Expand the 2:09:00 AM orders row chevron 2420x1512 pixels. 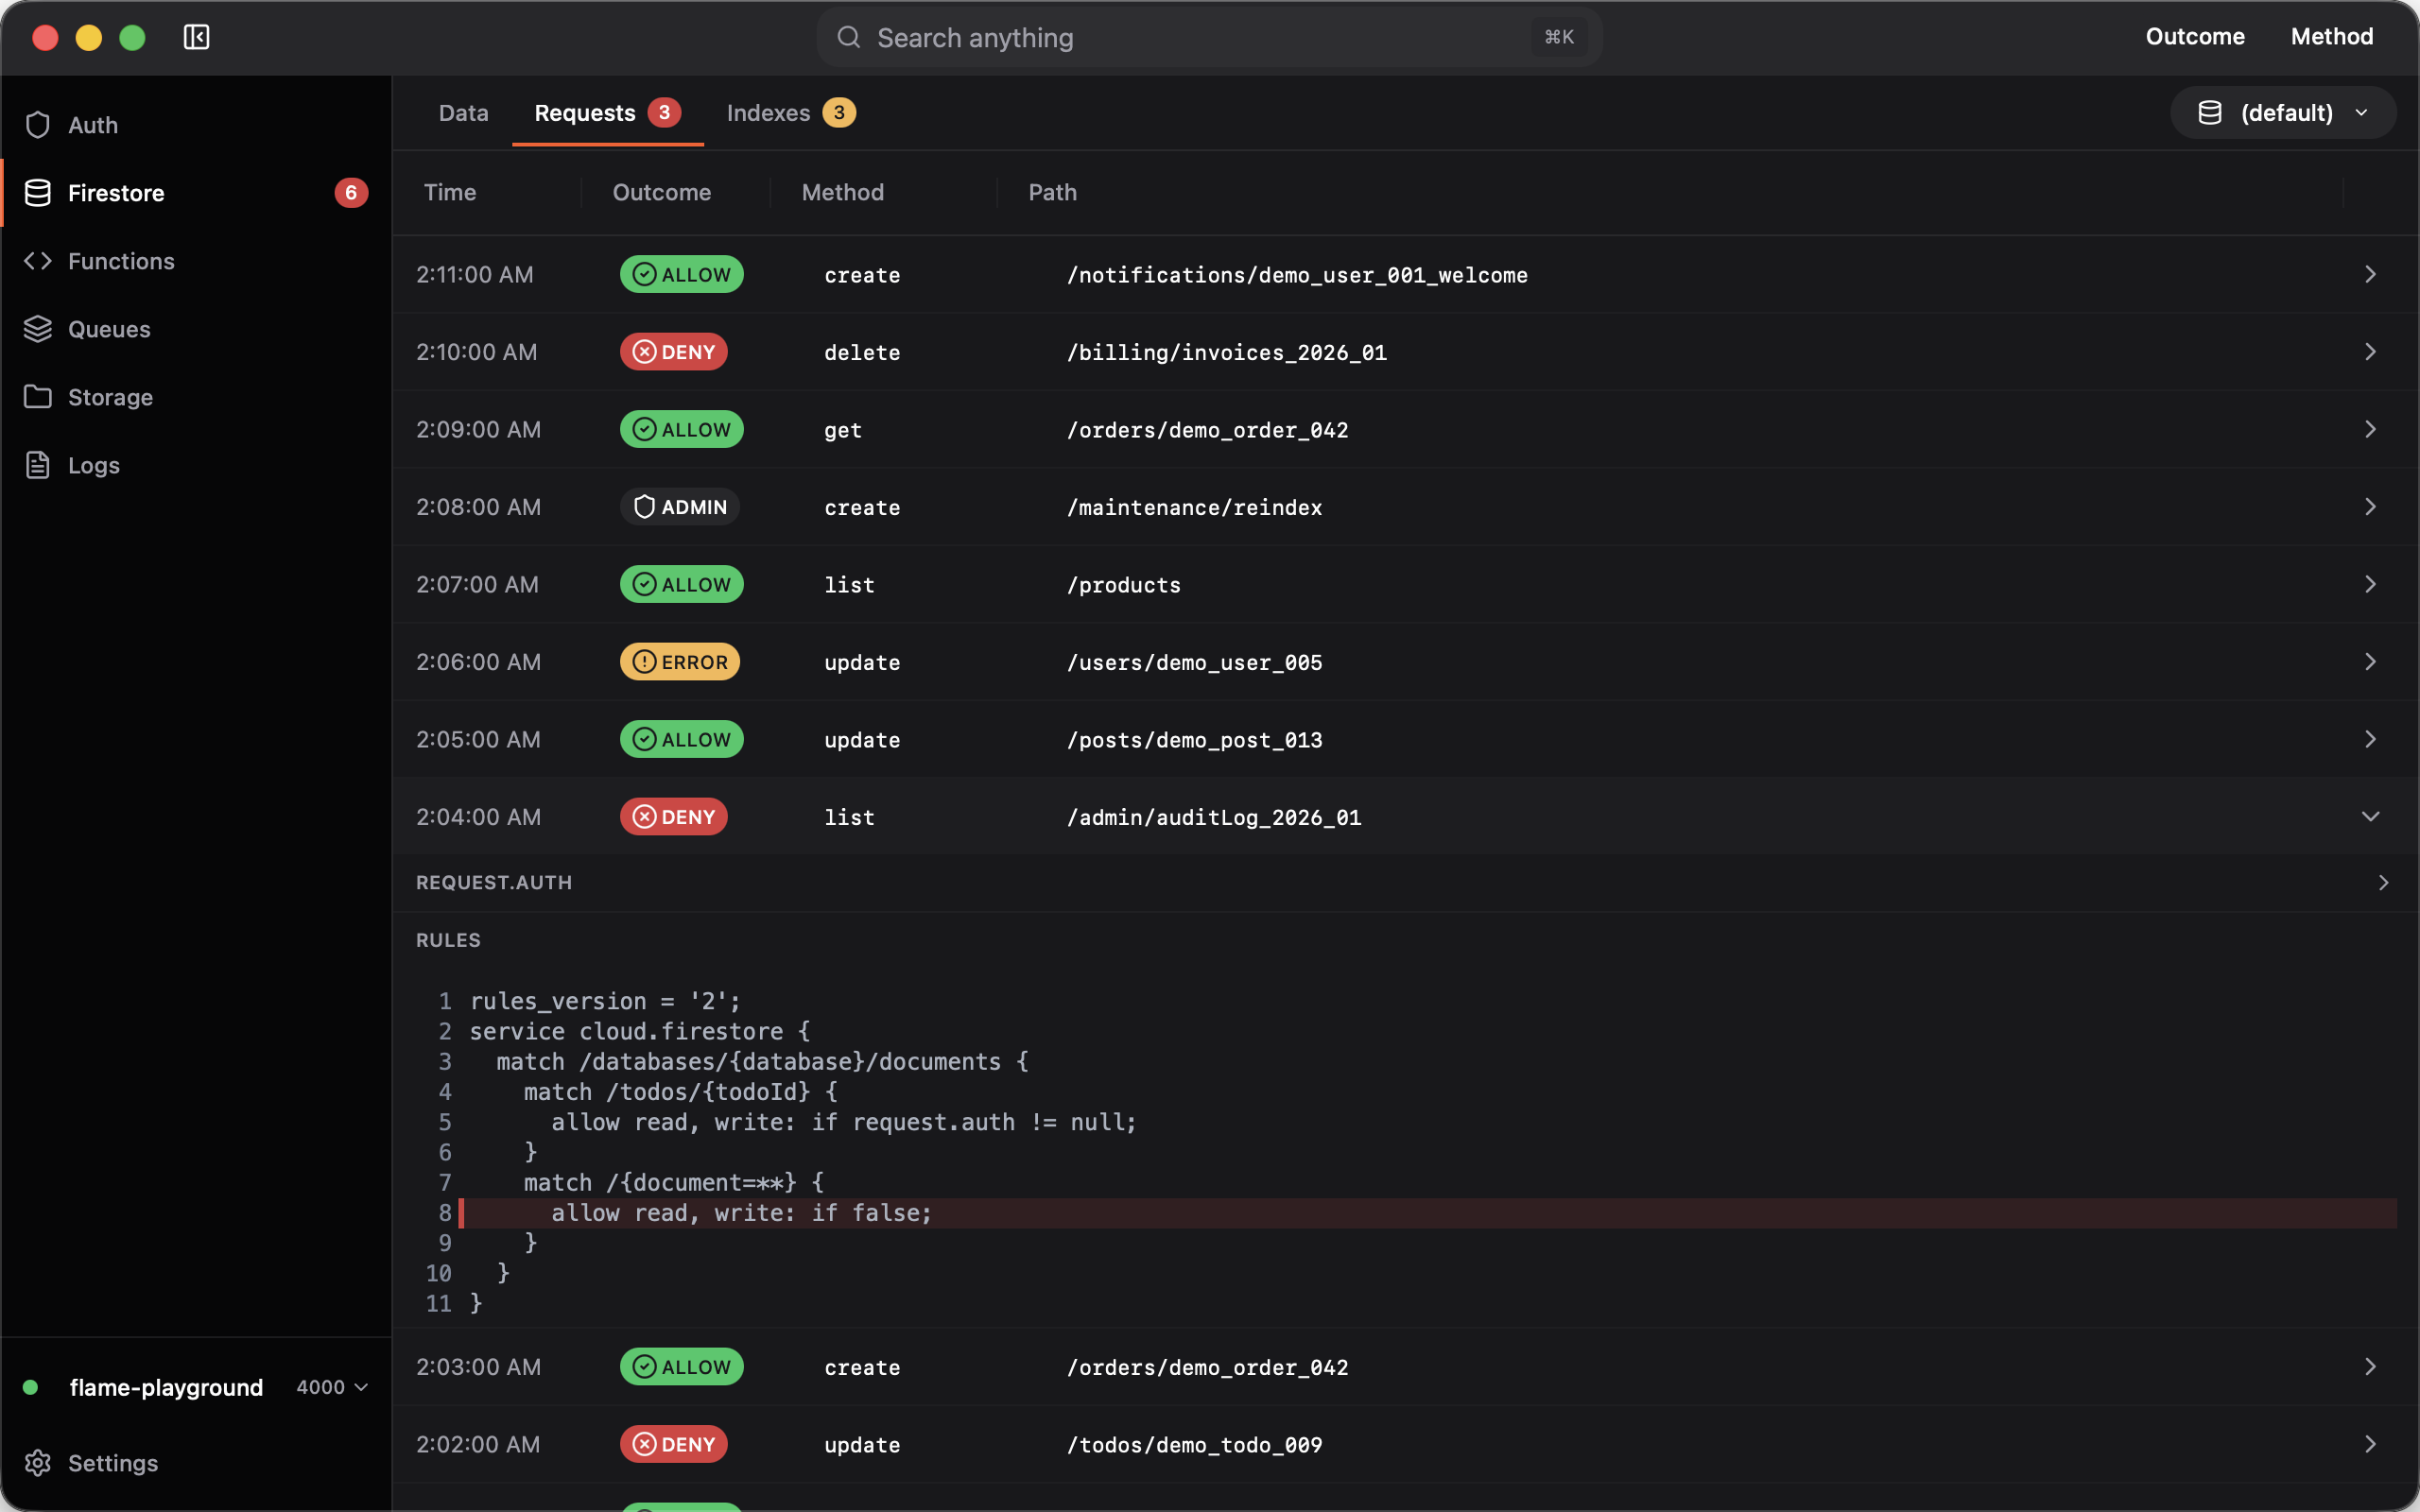tap(2370, 429)
